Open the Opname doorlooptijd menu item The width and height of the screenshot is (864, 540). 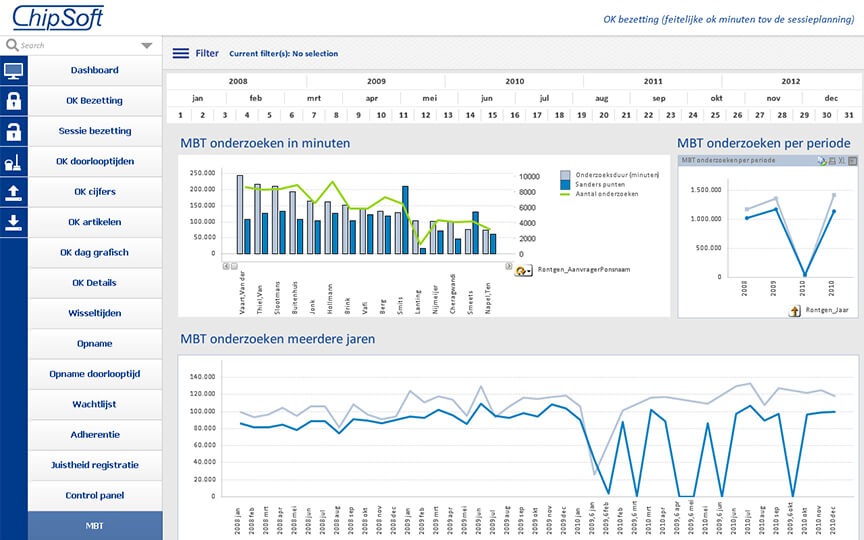click(x=95, y=374)
